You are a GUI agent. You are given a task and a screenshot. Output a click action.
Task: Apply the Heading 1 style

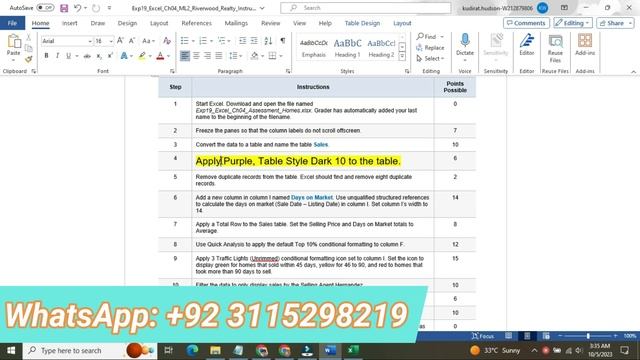click(347, 47)
